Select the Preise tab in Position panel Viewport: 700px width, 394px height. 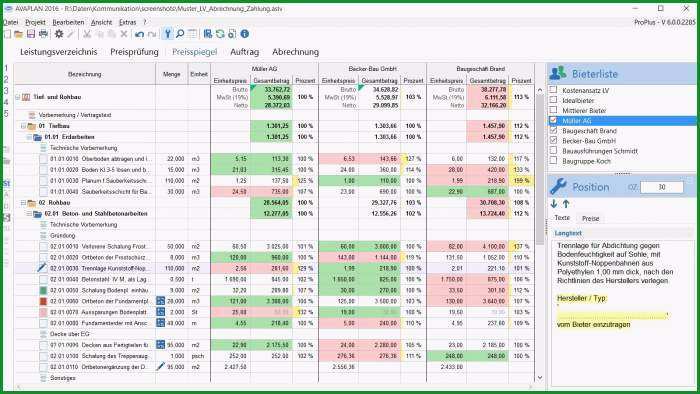[590, 218]
